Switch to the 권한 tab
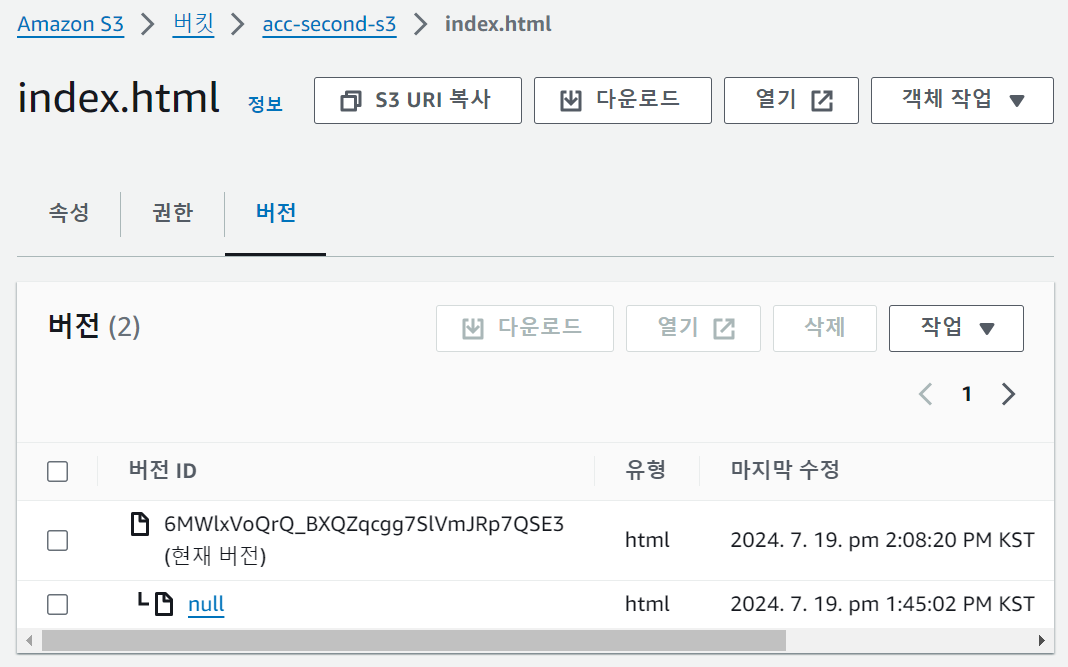The height and width of the screenshot is (667, 1068). point(172,213)
